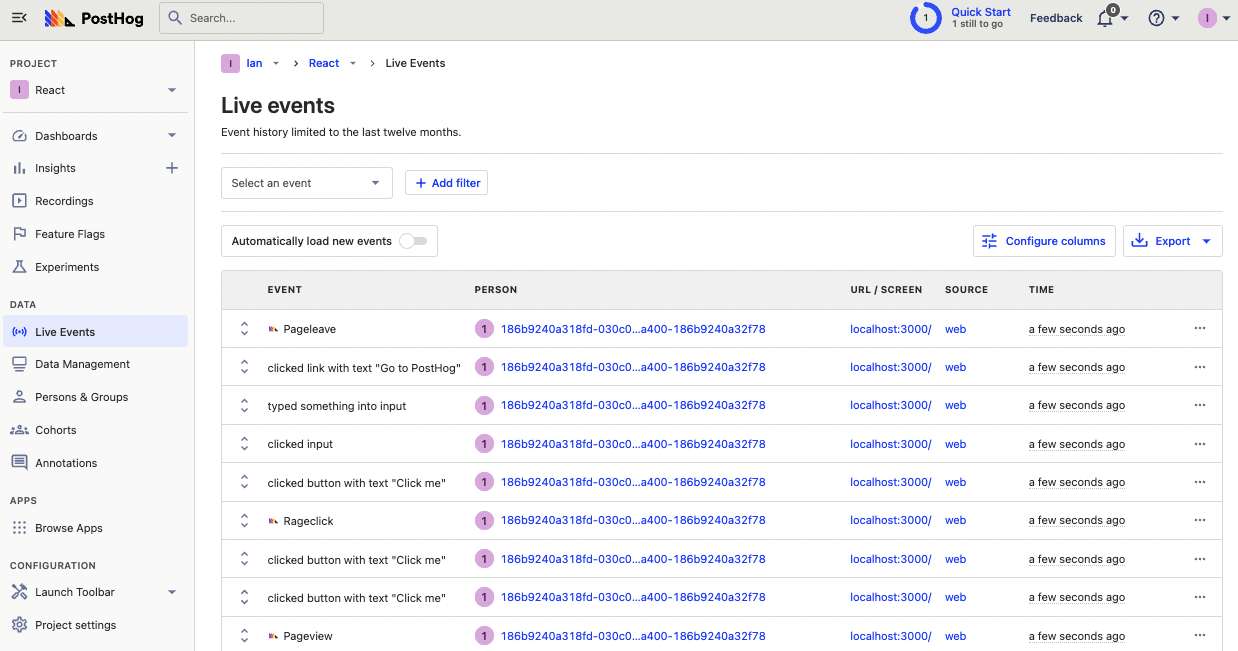1238x651 pixels.
Task: Open more options for the Pageleave event
Action: (x=1200, y=329)
